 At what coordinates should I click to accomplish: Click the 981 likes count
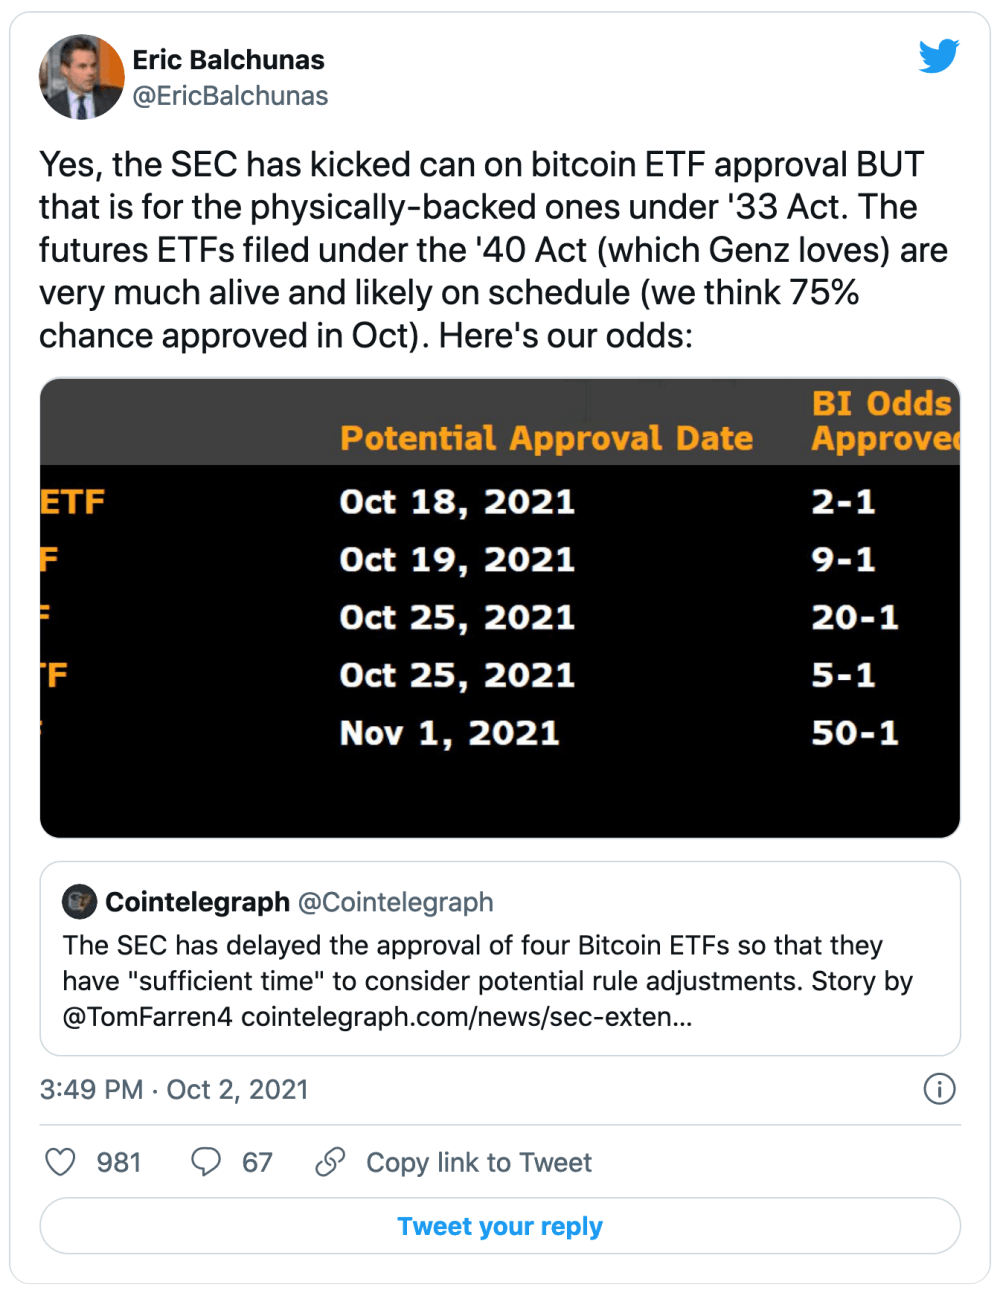pos(119,1162)
